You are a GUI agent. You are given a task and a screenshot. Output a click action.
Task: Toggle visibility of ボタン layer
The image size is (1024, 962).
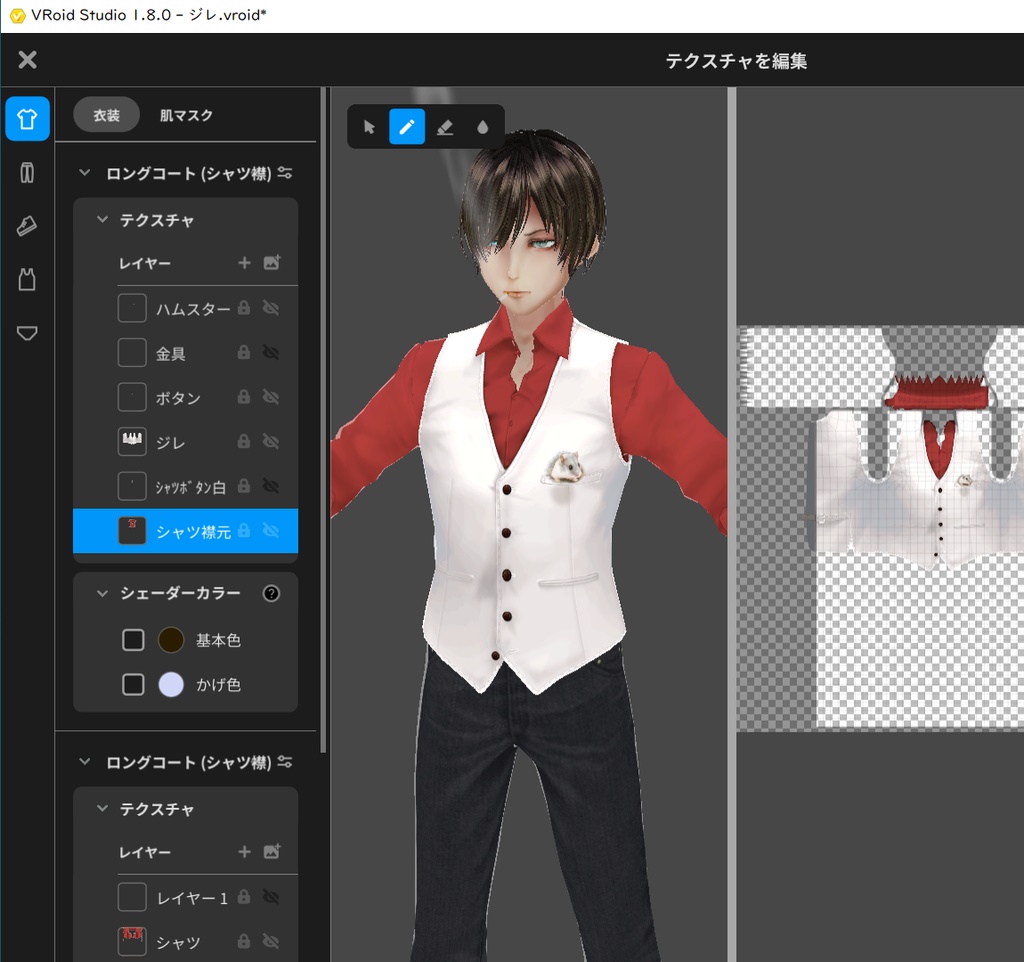tap(271, 397)
